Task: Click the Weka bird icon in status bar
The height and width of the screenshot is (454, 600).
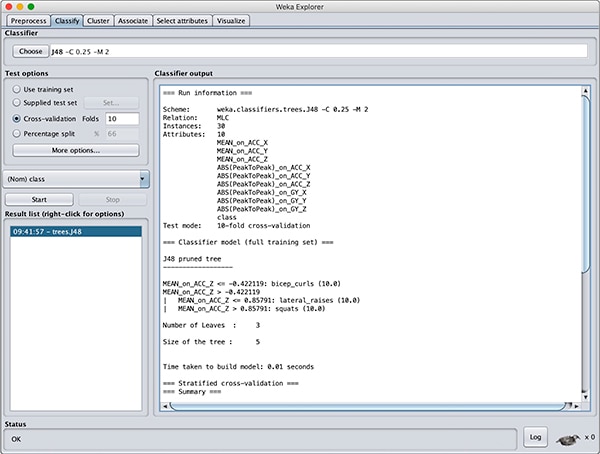Action: (x=570, y=437)
